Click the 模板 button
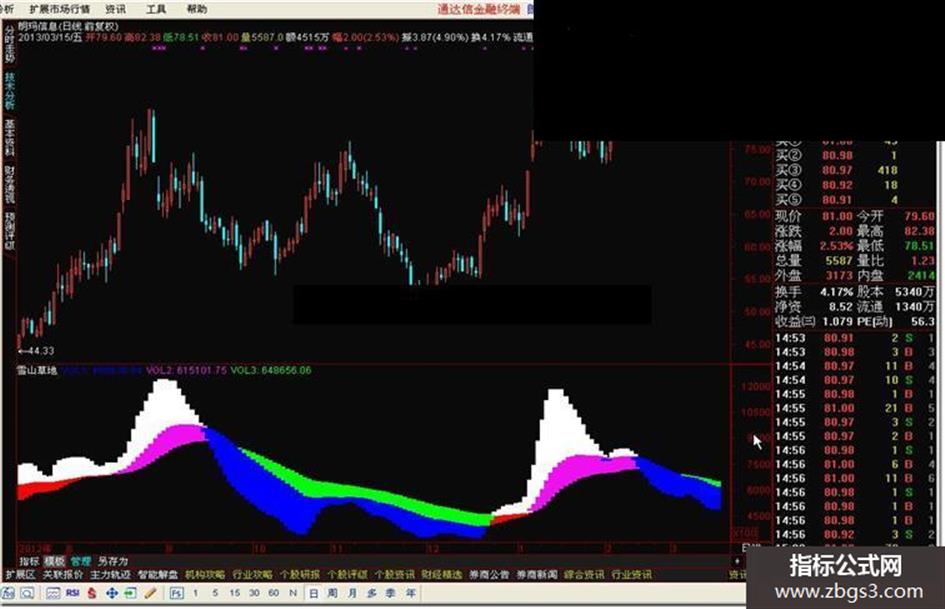The height and width of the screenshot is (609, 945). click(x=54, y=561)
